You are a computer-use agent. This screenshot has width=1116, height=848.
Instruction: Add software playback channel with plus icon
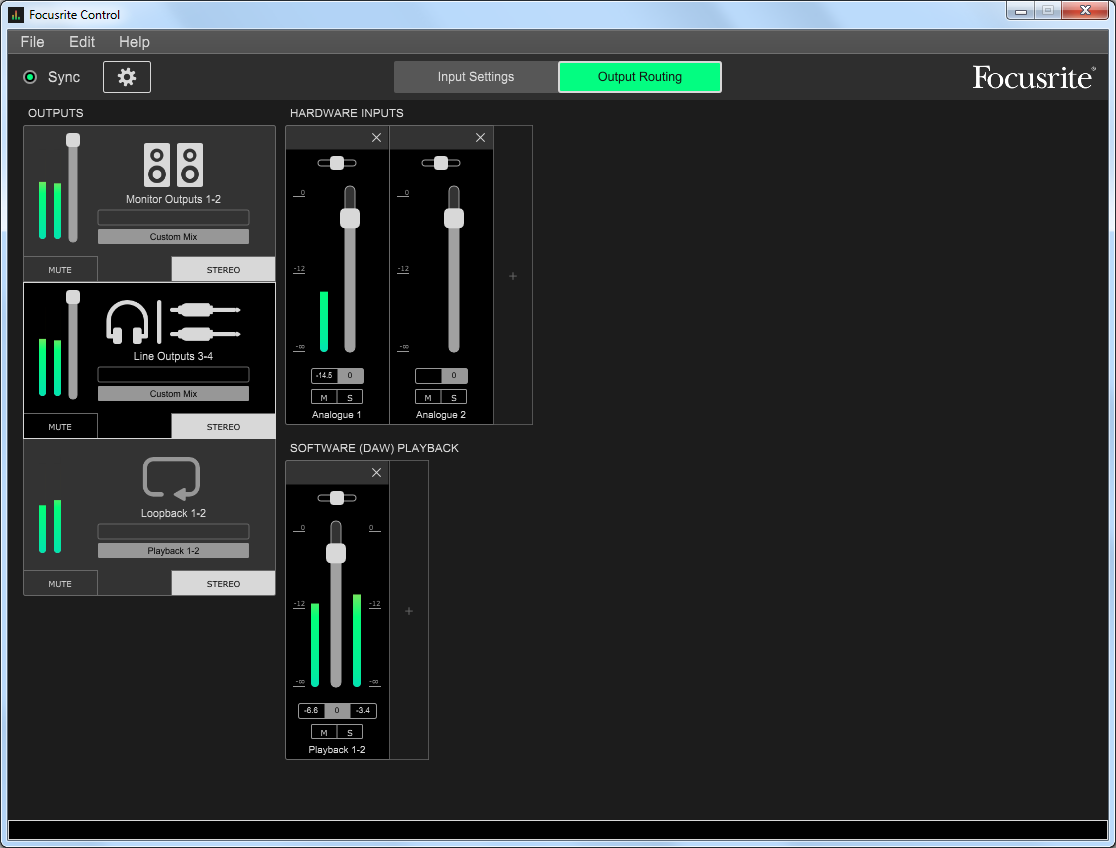click(409, 611)
